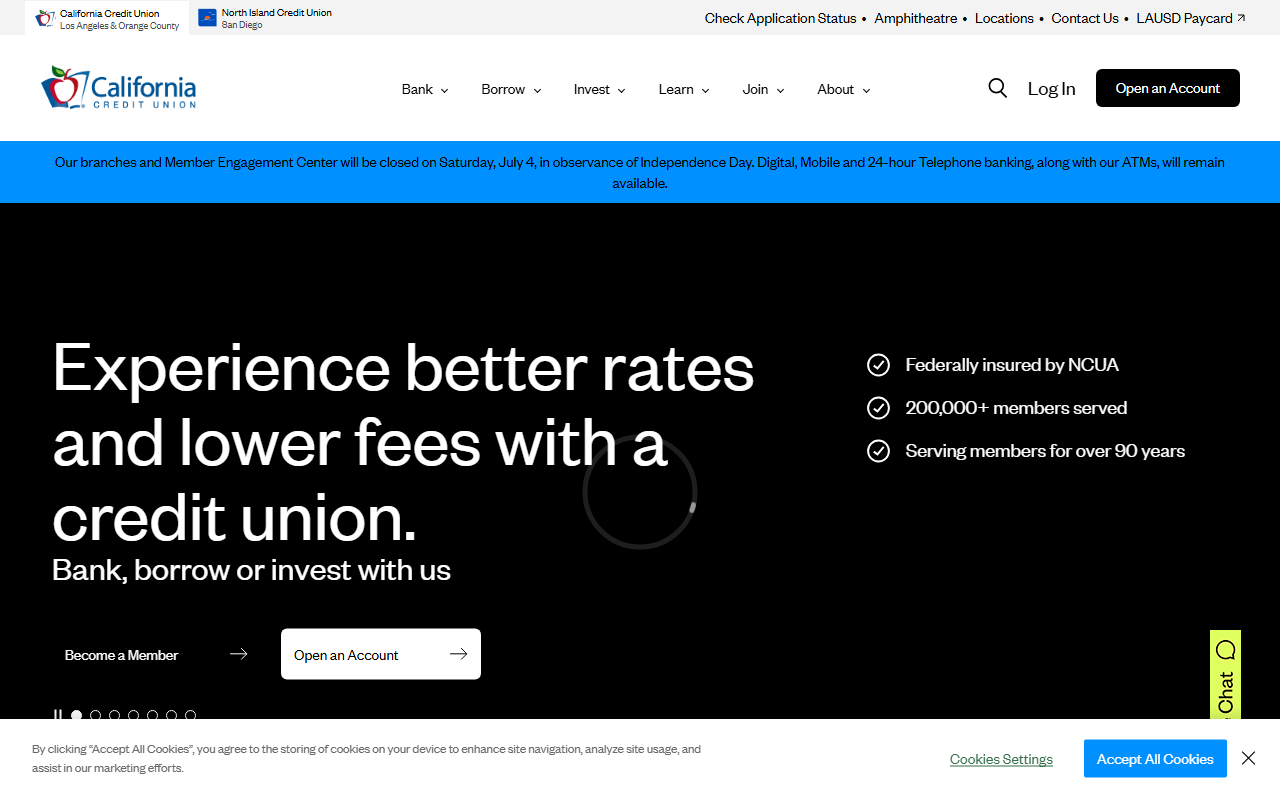Click the chat bubble icon

[1226, 650]
